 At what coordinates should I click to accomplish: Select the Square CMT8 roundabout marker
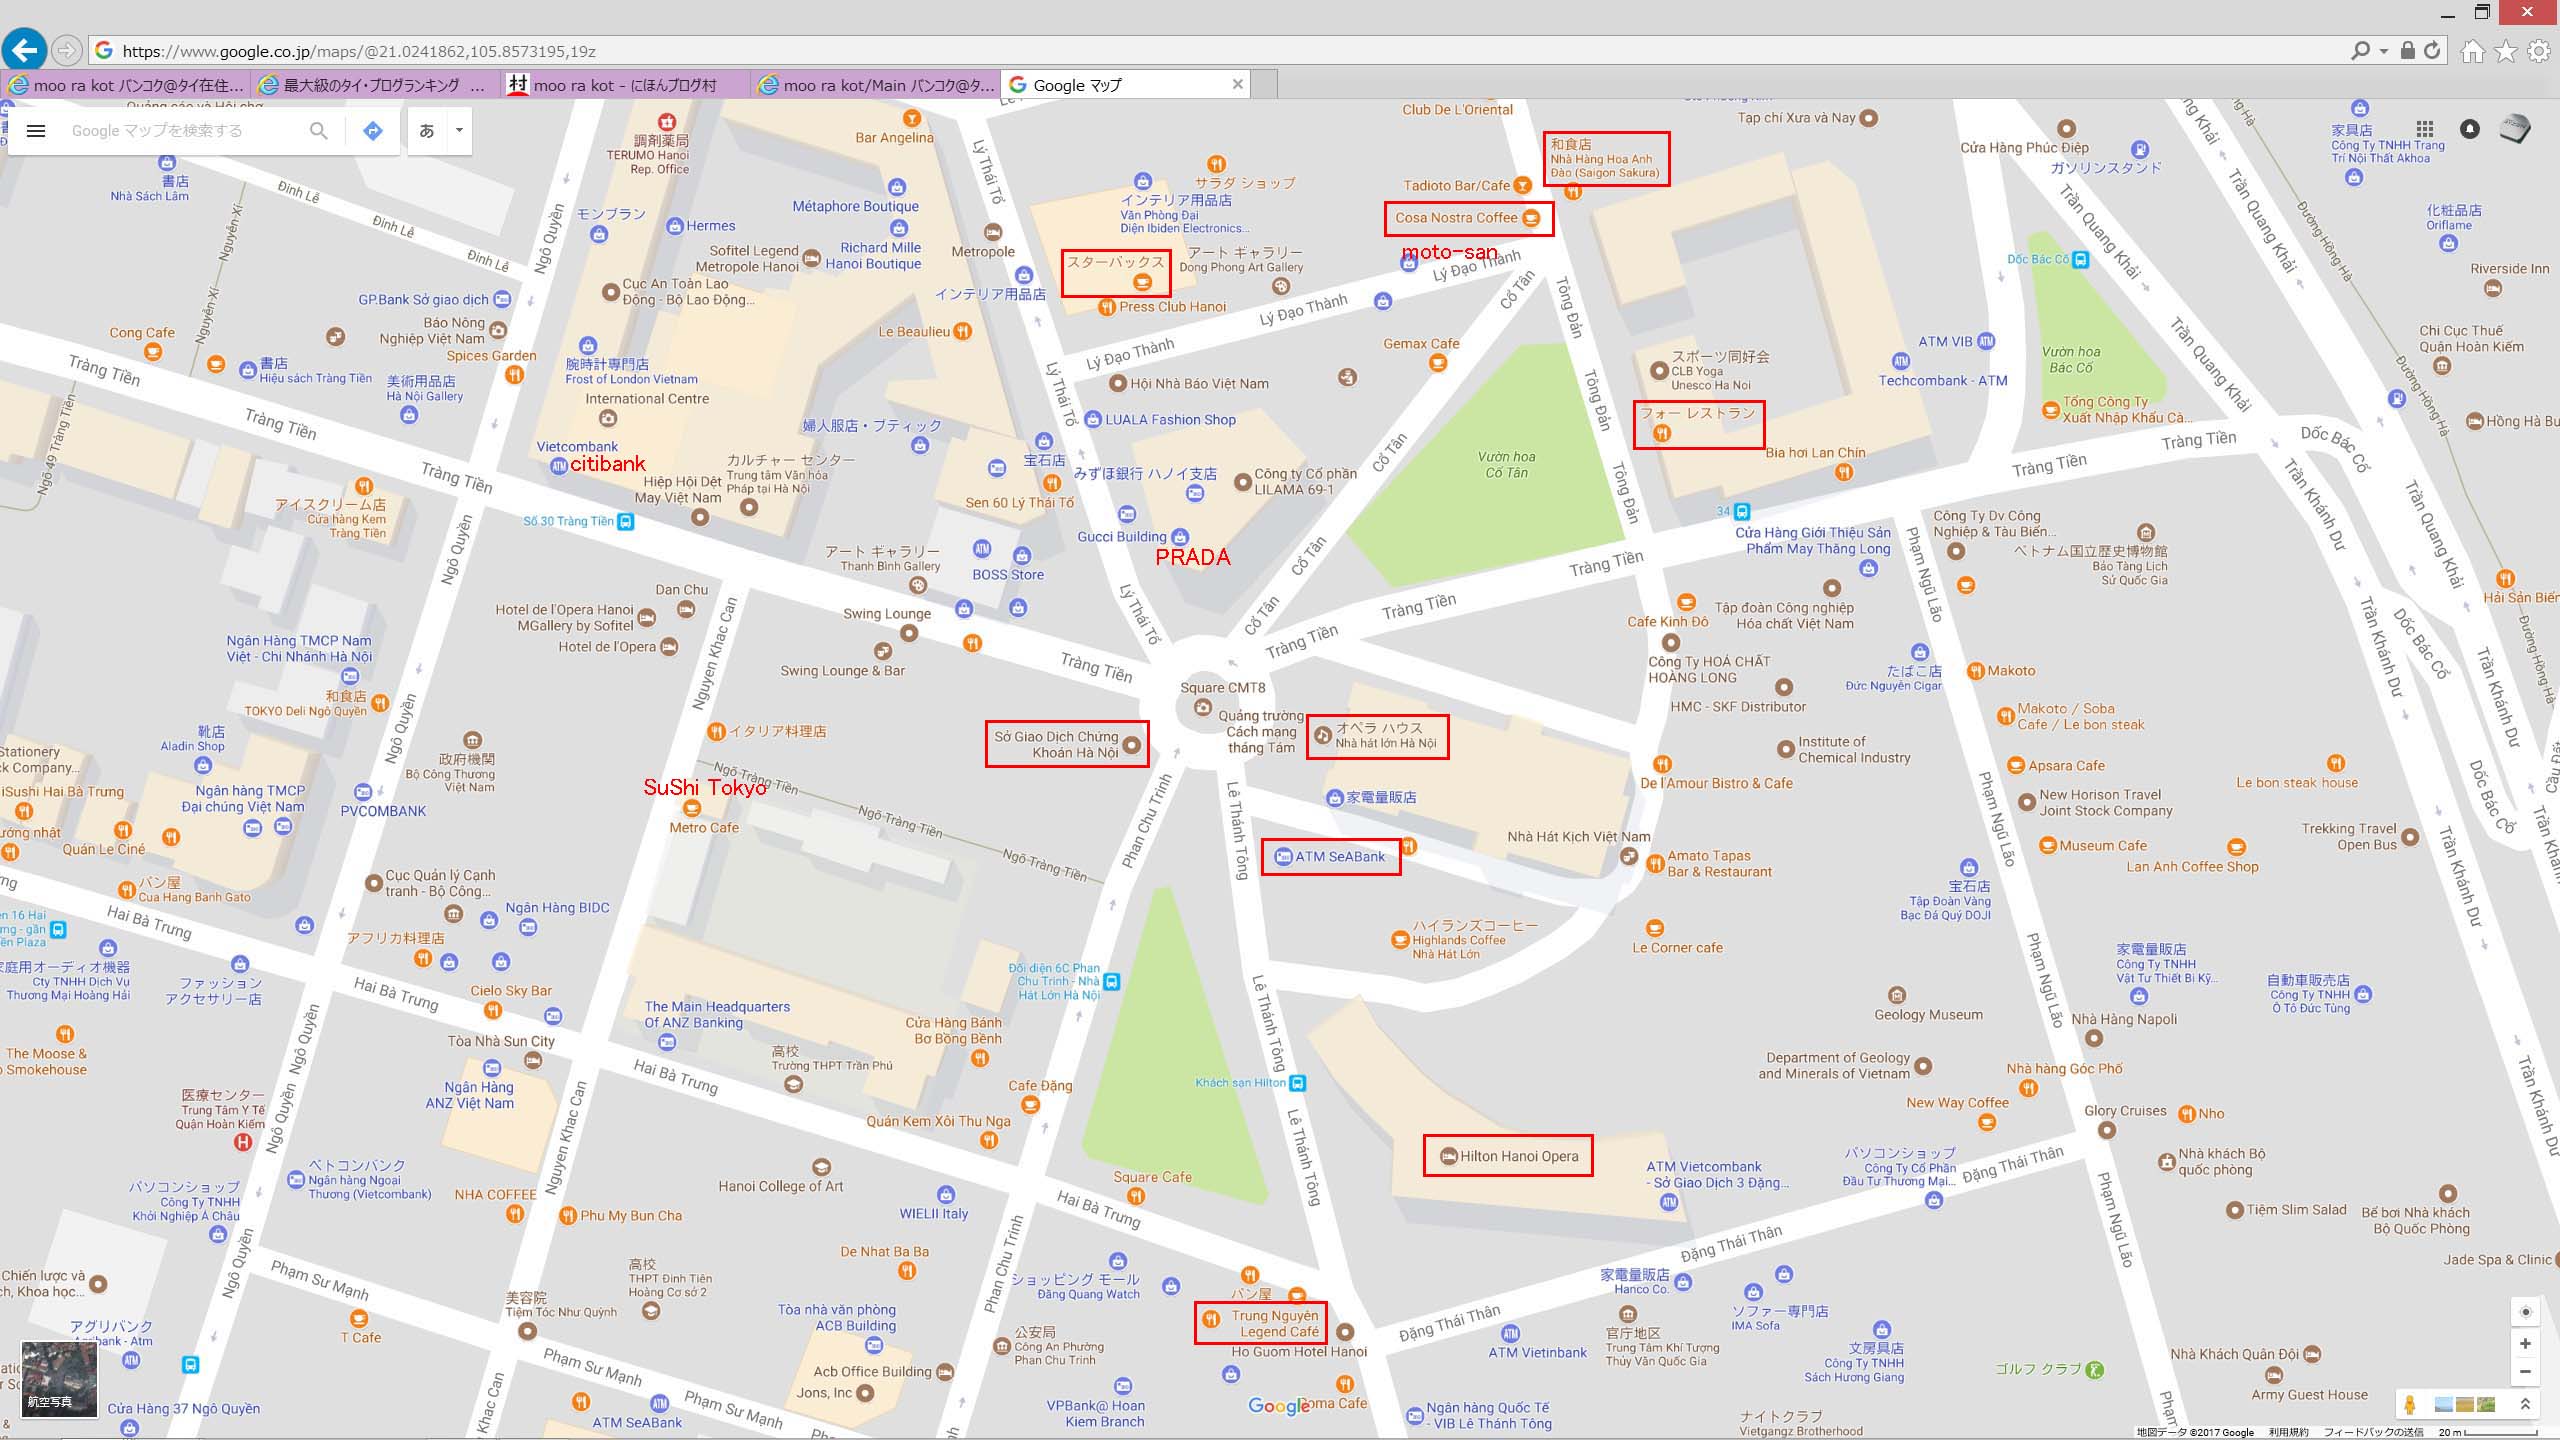click(1202, 708)
